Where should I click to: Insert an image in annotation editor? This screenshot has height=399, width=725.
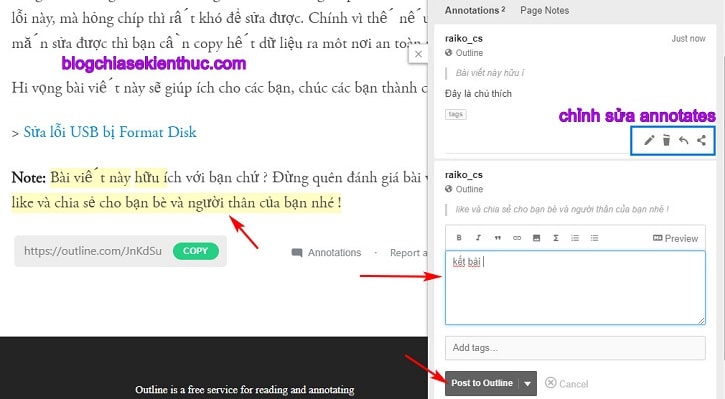[x=536, y=238]
